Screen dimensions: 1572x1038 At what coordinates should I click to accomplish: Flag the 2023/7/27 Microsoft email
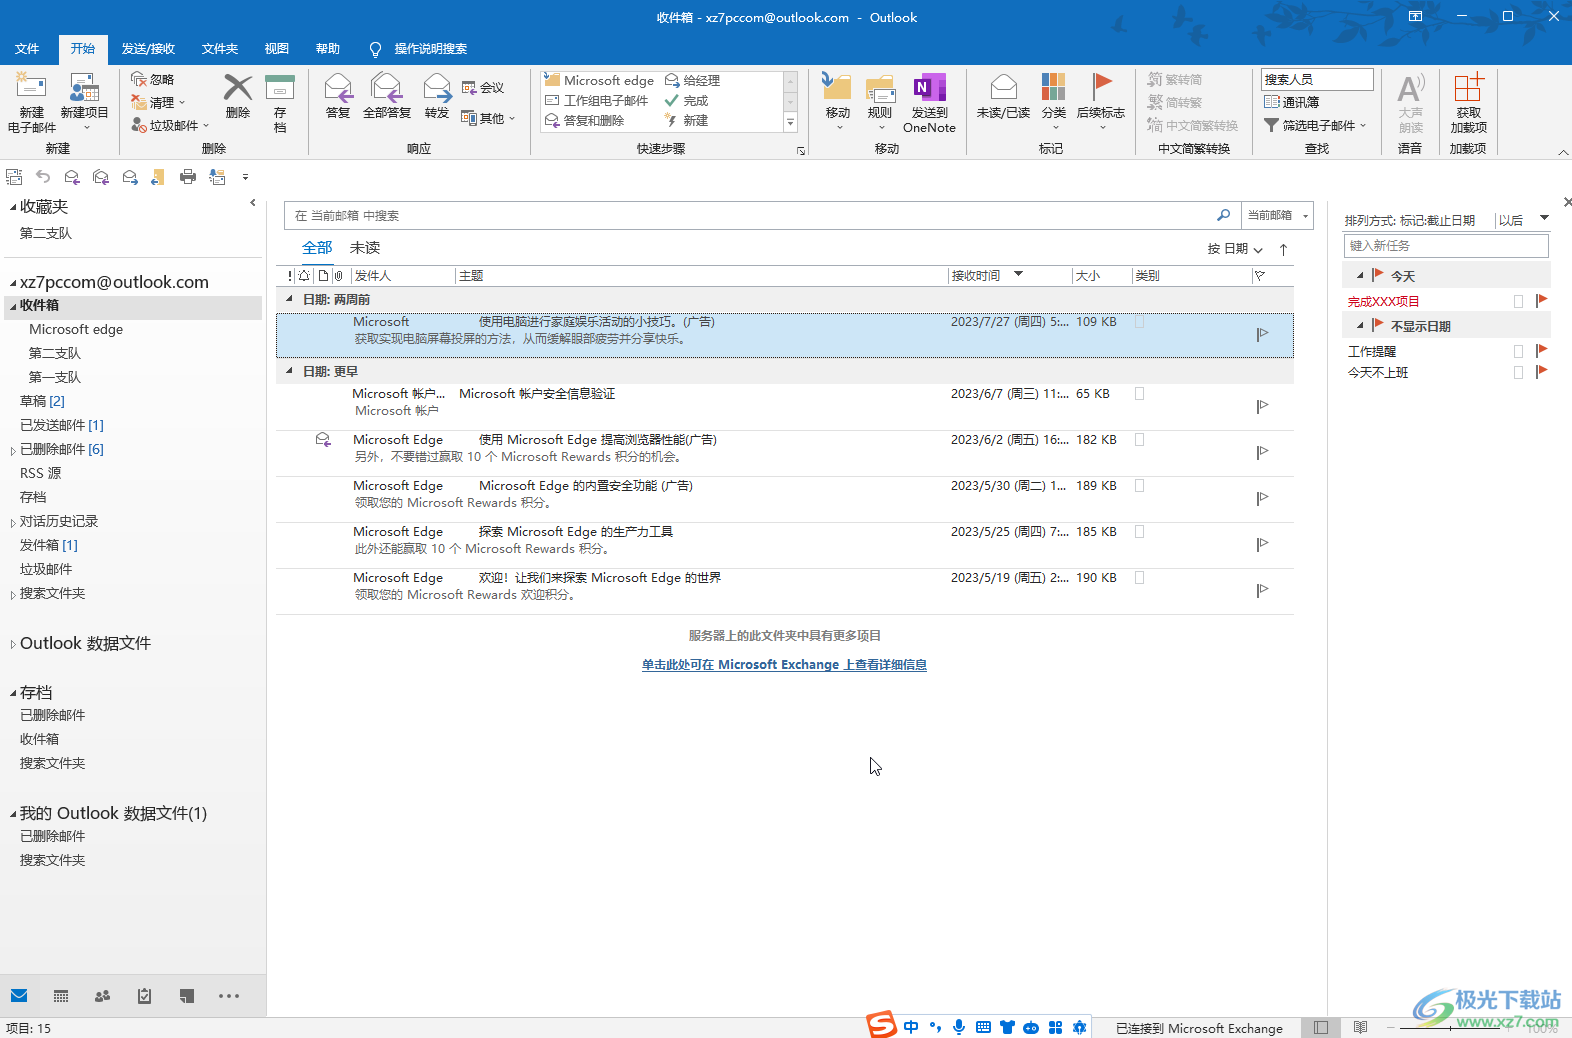pyautogui.click(x=1262, y=334)
